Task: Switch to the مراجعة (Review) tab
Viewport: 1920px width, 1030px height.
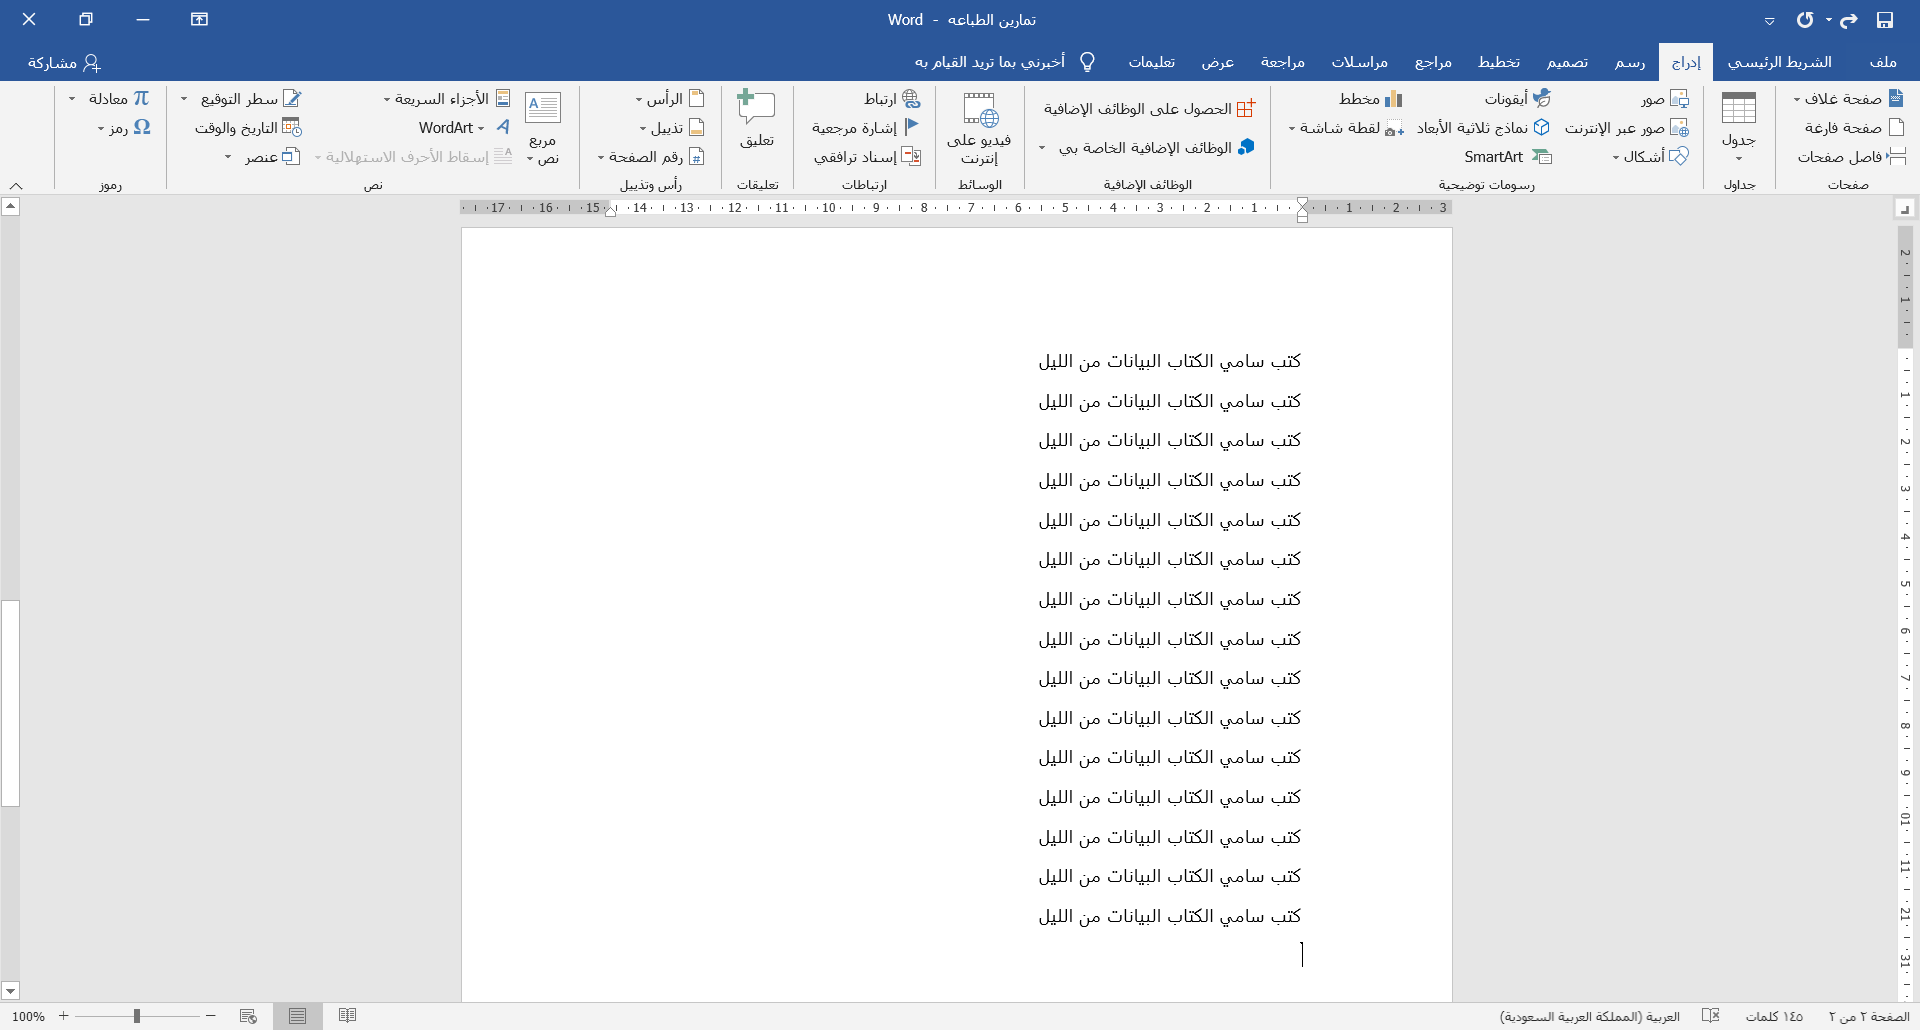Action: pos(1282,62)
